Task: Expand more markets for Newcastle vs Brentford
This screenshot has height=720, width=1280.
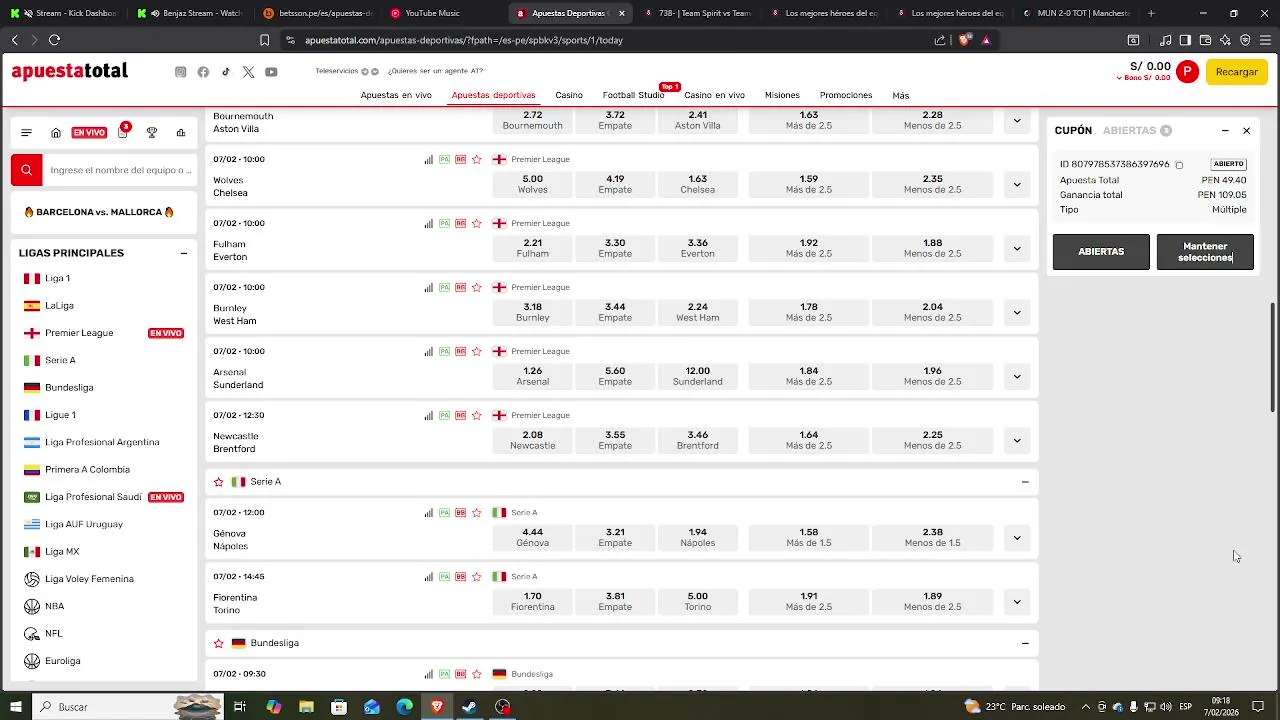Action: pyautogui.click(x=1017, y=440)
